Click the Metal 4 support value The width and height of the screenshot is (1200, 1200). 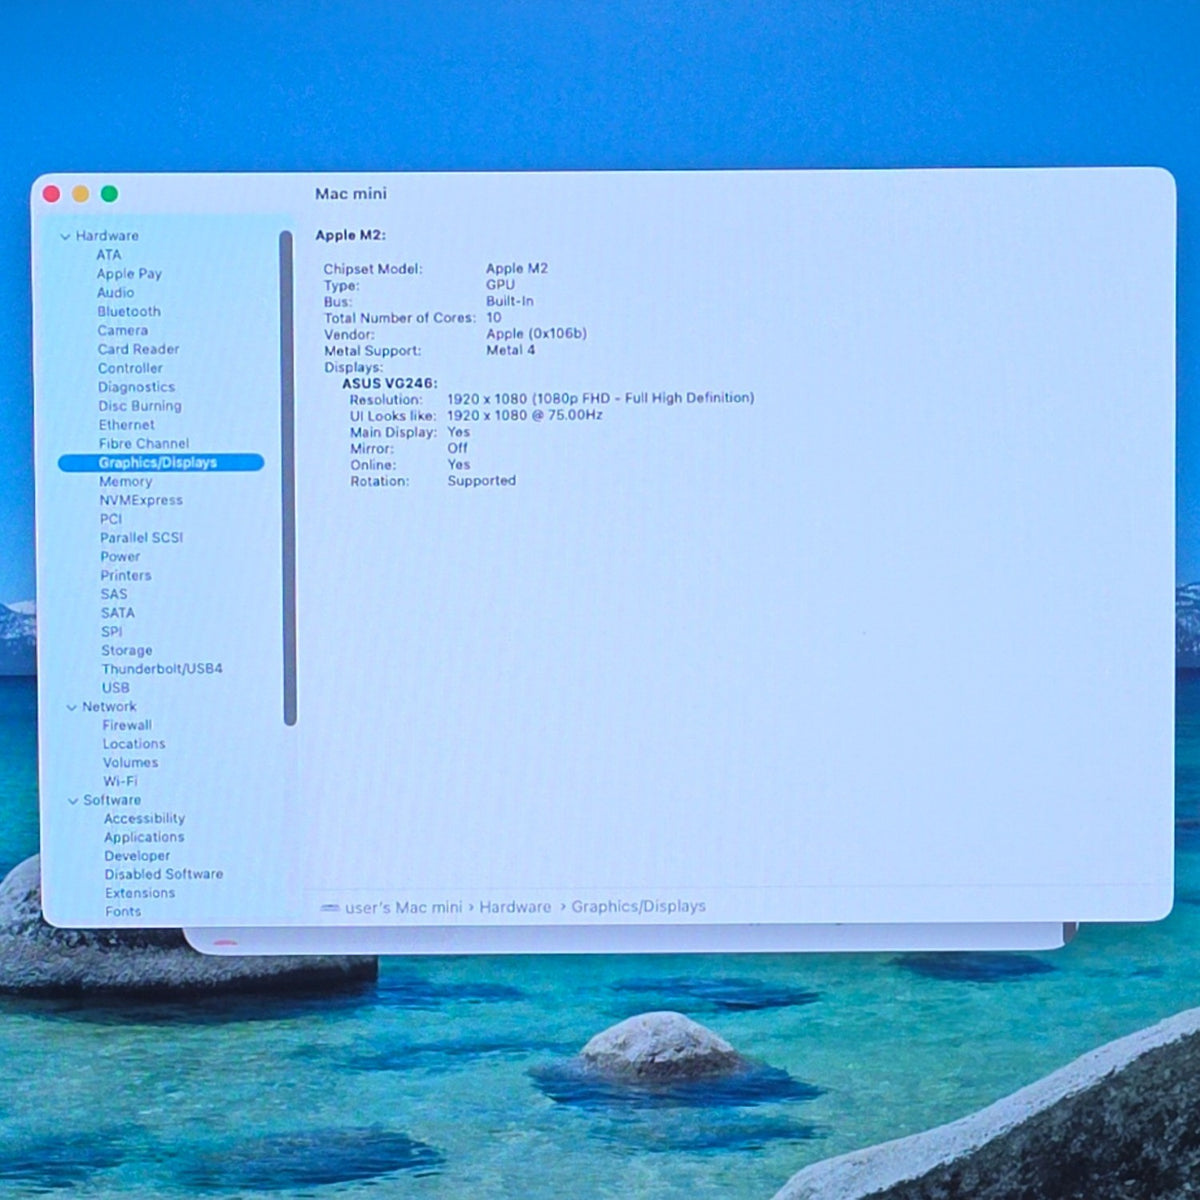(510, 350)
